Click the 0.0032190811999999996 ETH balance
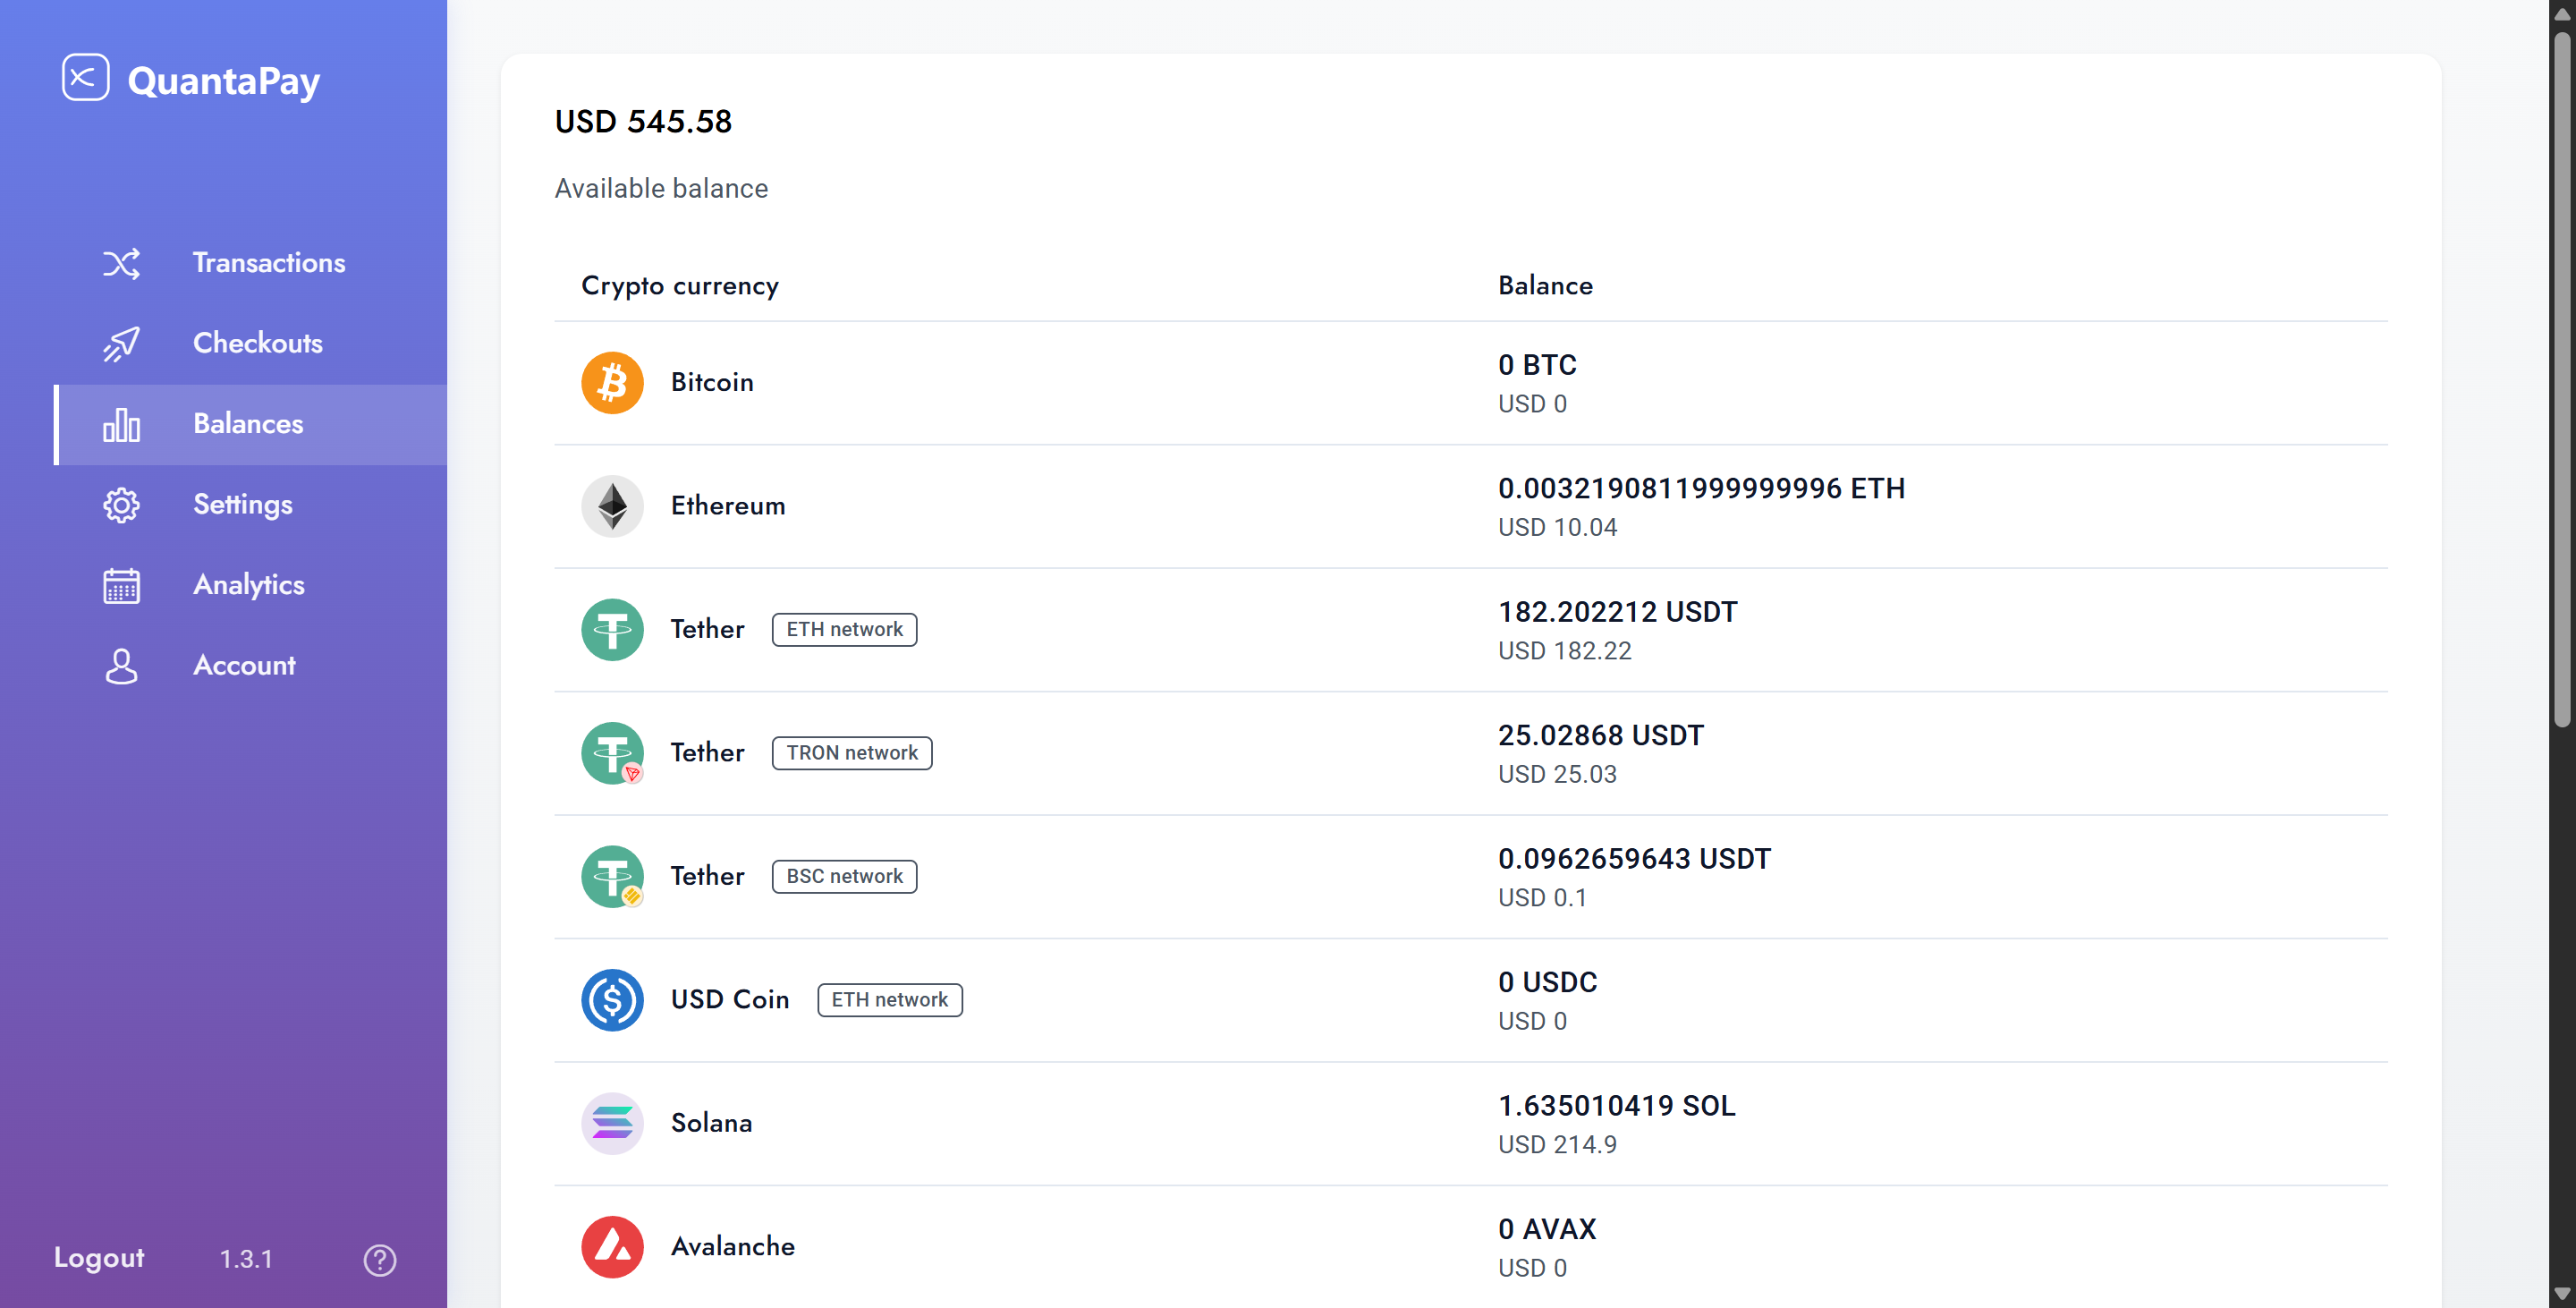 pyautogui.click(x=1701, y=489)
